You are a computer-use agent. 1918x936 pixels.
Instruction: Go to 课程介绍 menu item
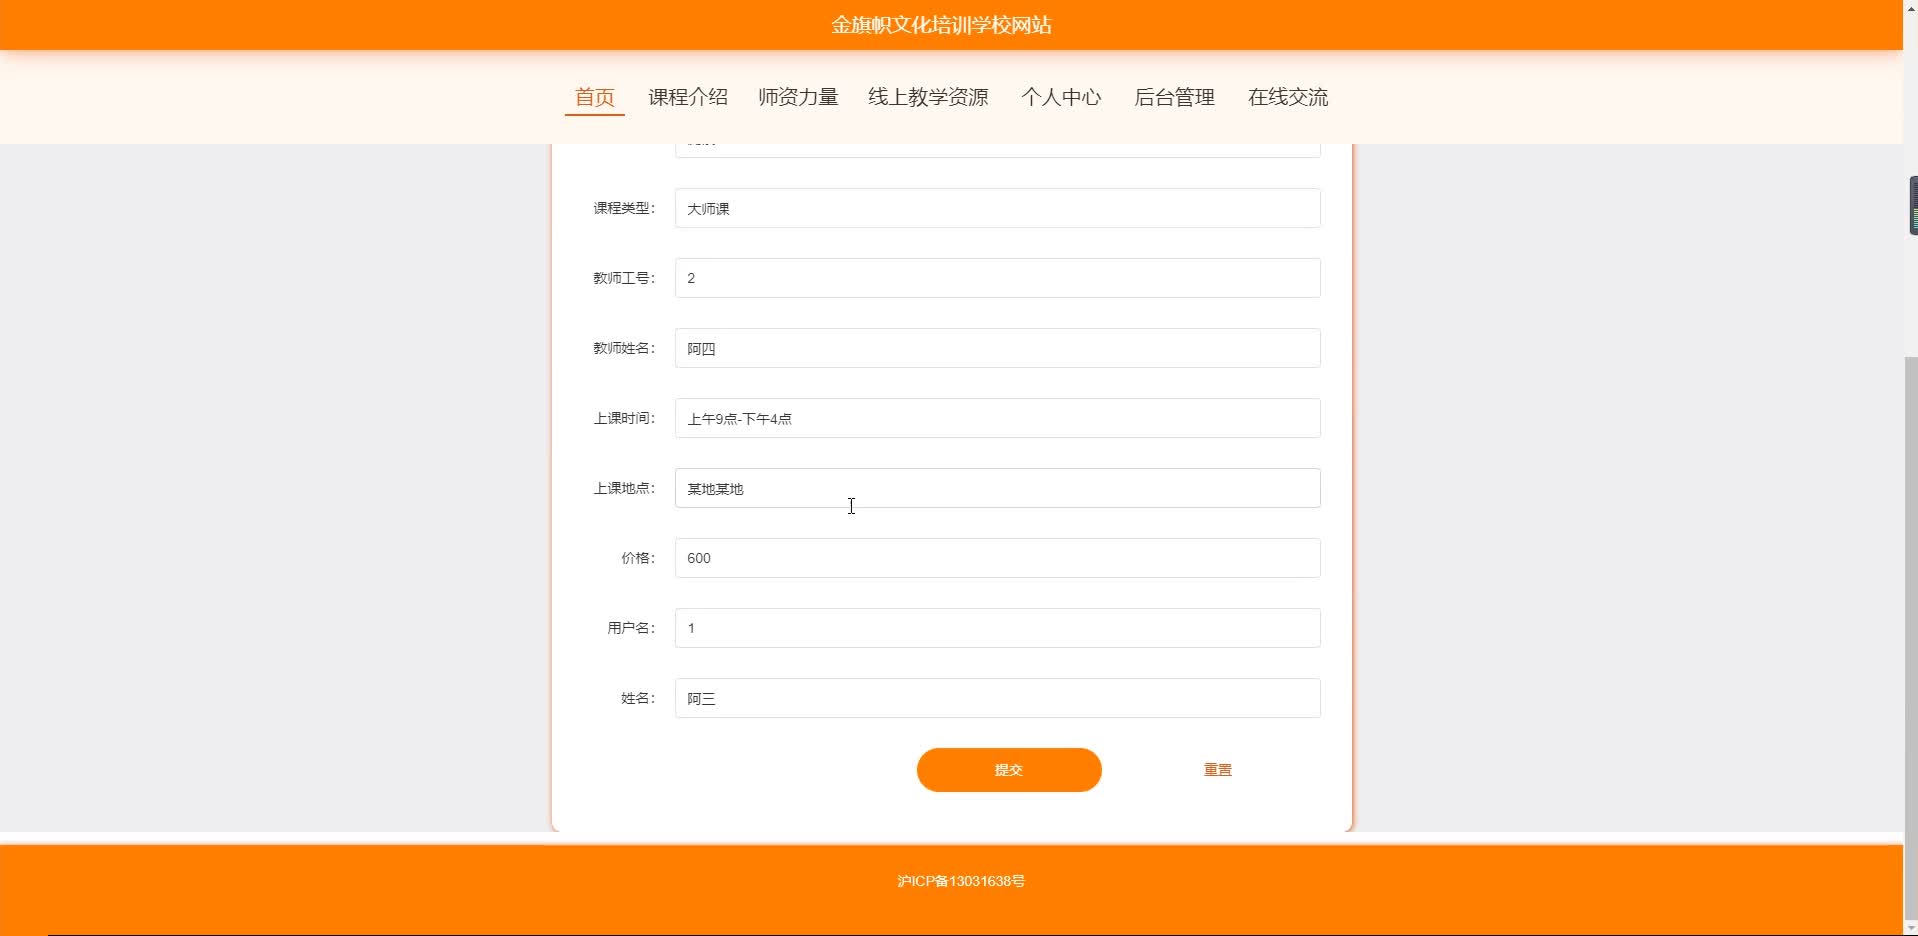[688, 97]
